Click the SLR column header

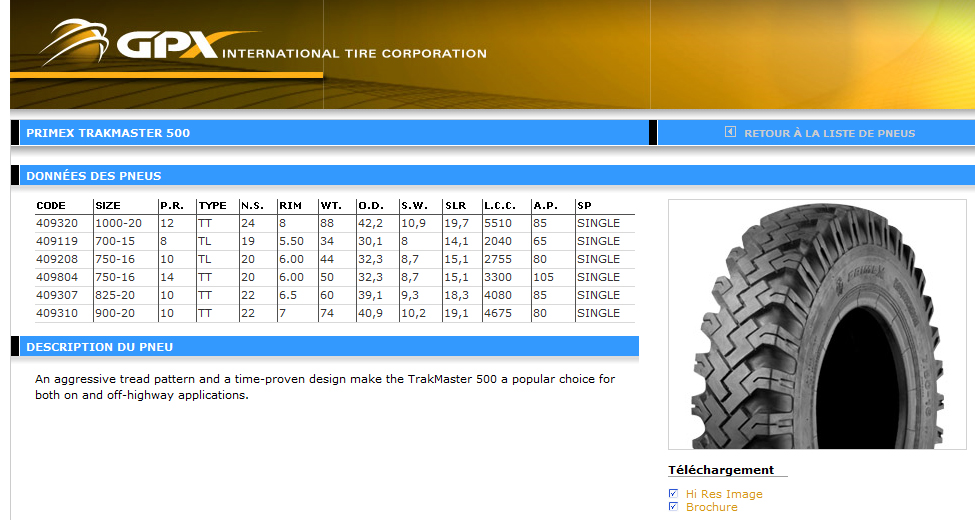455,205
